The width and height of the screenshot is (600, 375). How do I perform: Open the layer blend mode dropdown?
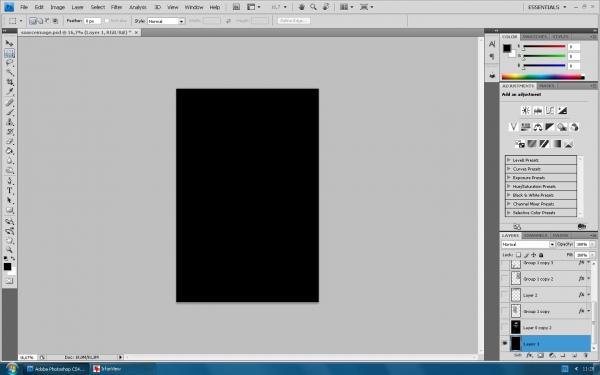pyautogui.click(x=528, y=244)
